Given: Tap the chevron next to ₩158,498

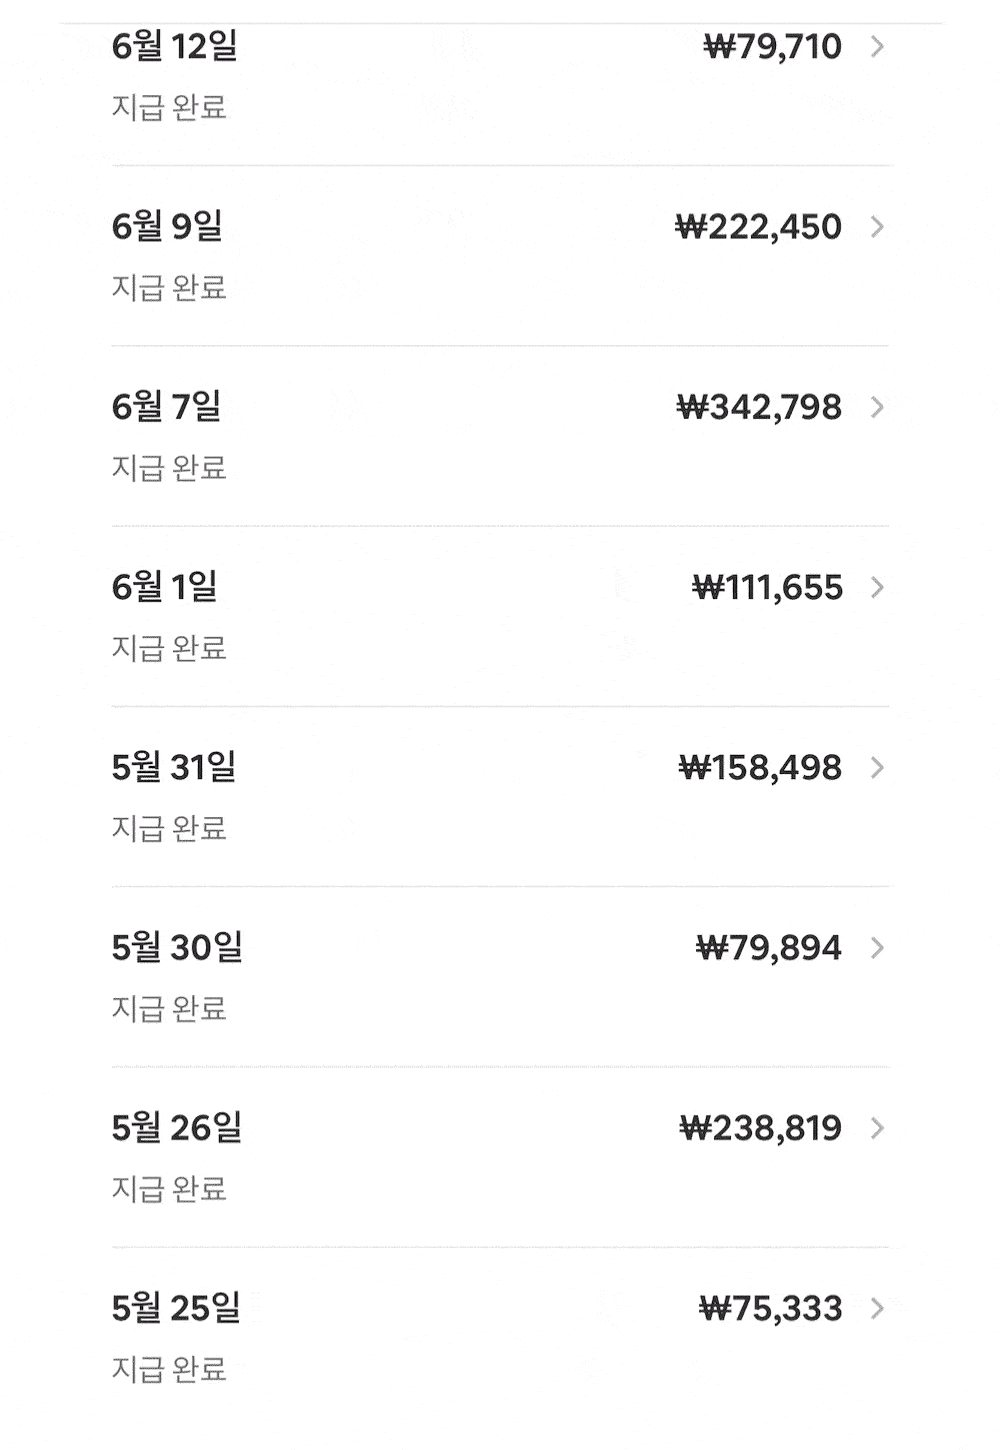Looking at the screenshot, I should [x=877, y=768].
